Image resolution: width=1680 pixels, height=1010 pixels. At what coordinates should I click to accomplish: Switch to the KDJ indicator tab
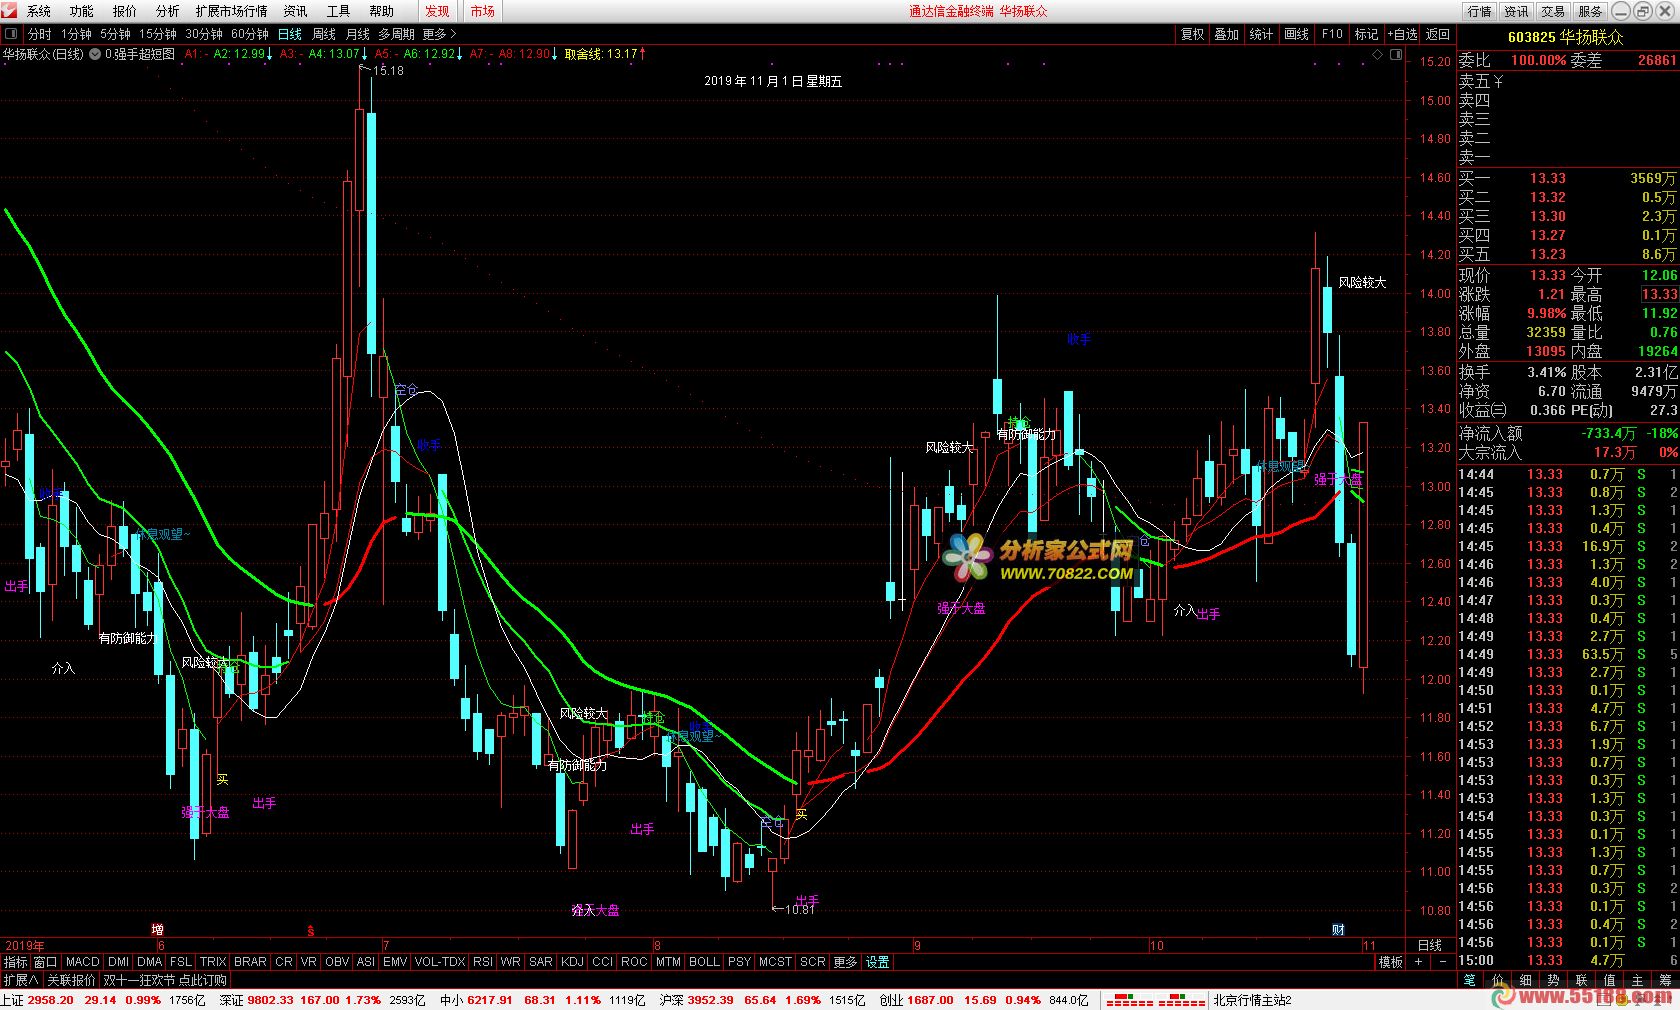tap(572, 962)
